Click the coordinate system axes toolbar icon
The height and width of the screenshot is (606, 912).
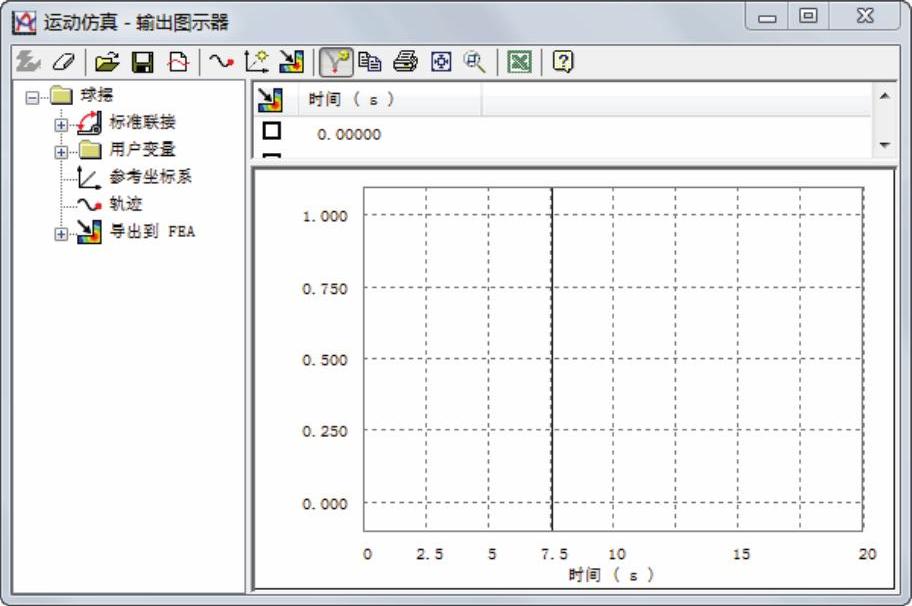[x=256, y=61]
